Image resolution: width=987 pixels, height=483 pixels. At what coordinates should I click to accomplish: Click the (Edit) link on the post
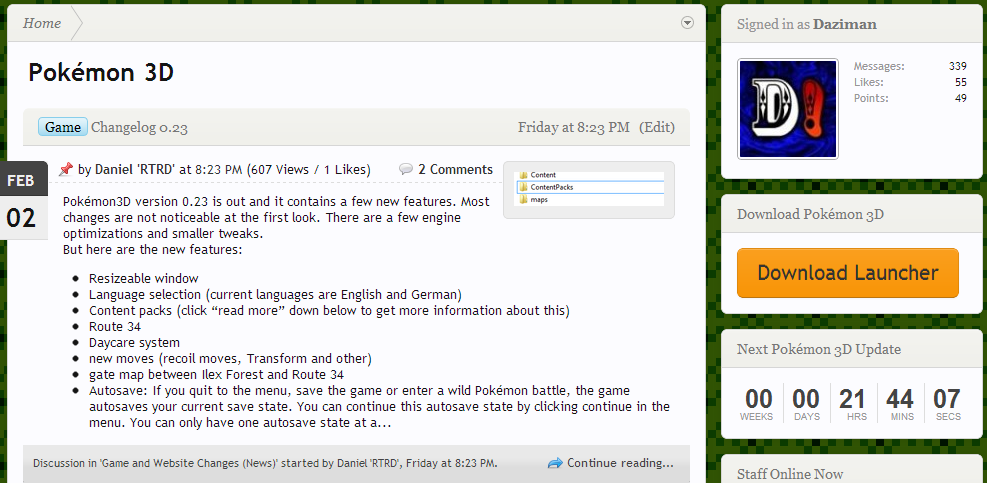pyautogui.click(x=657, y=127)
